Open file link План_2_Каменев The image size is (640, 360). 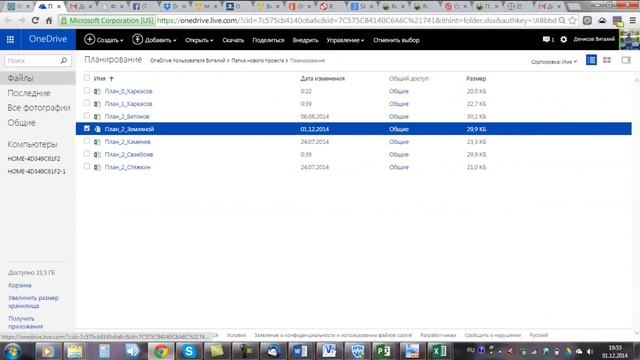127,142
